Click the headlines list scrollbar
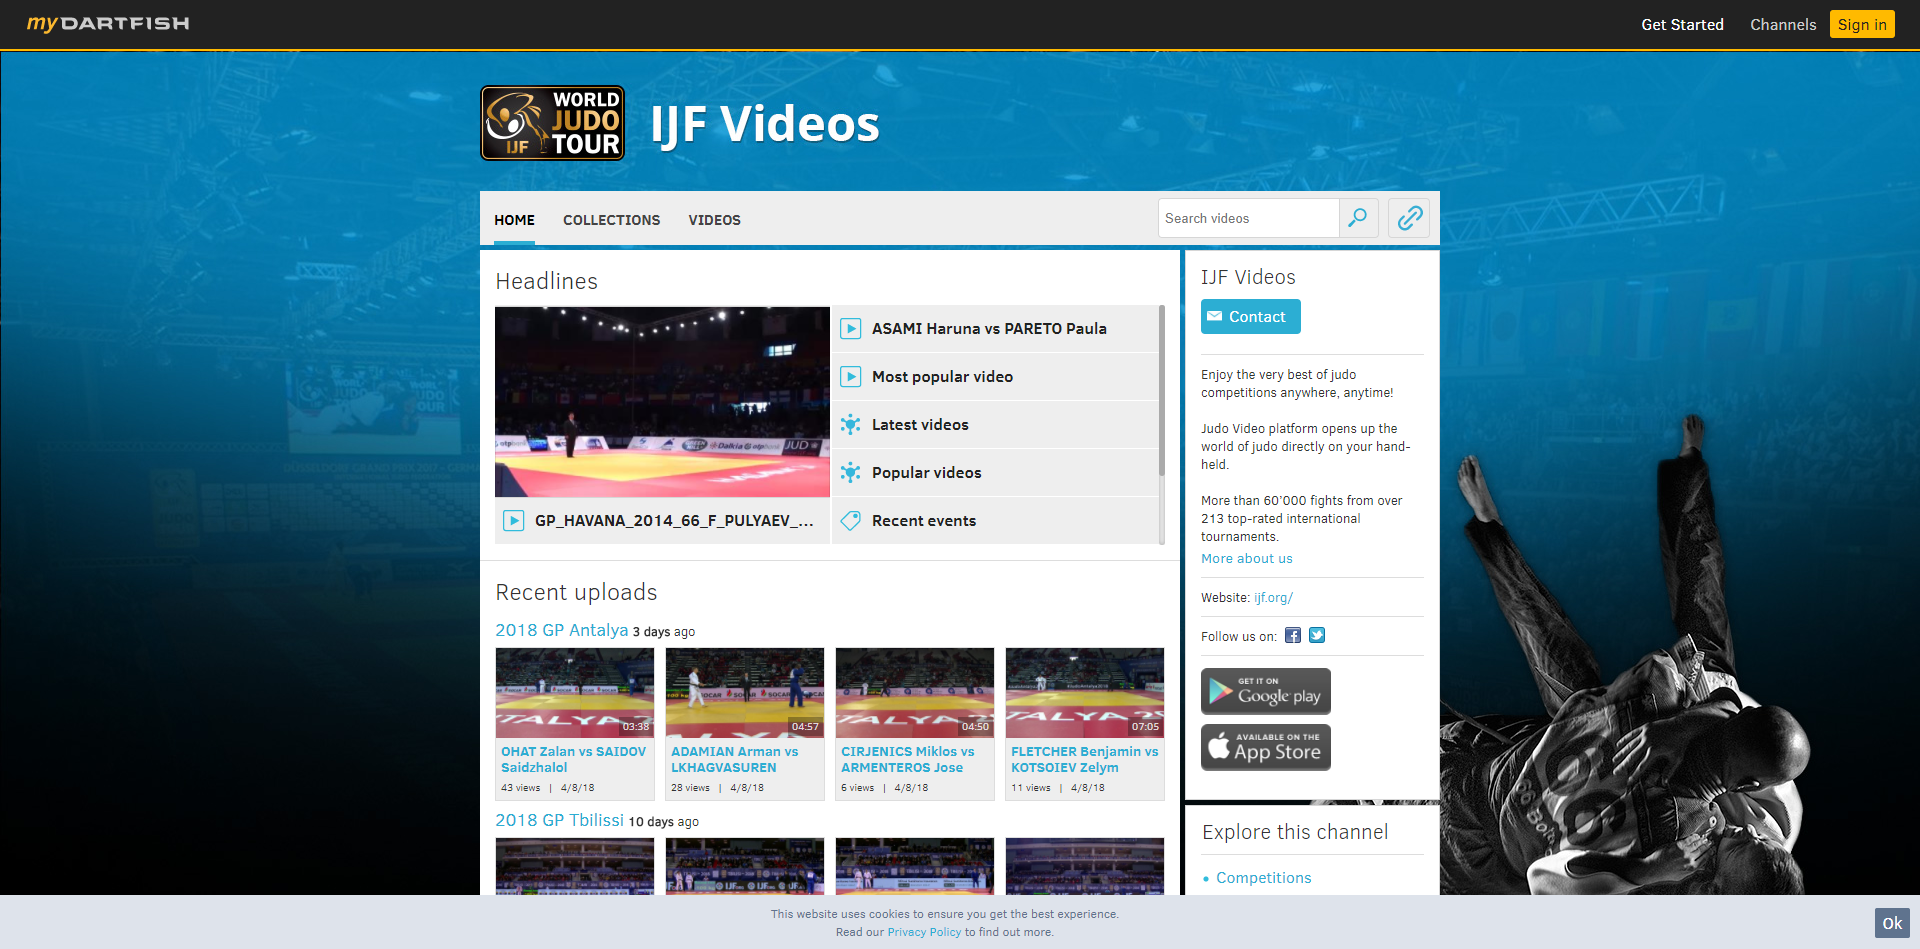1920x949 pixels. click(1162, 391)
